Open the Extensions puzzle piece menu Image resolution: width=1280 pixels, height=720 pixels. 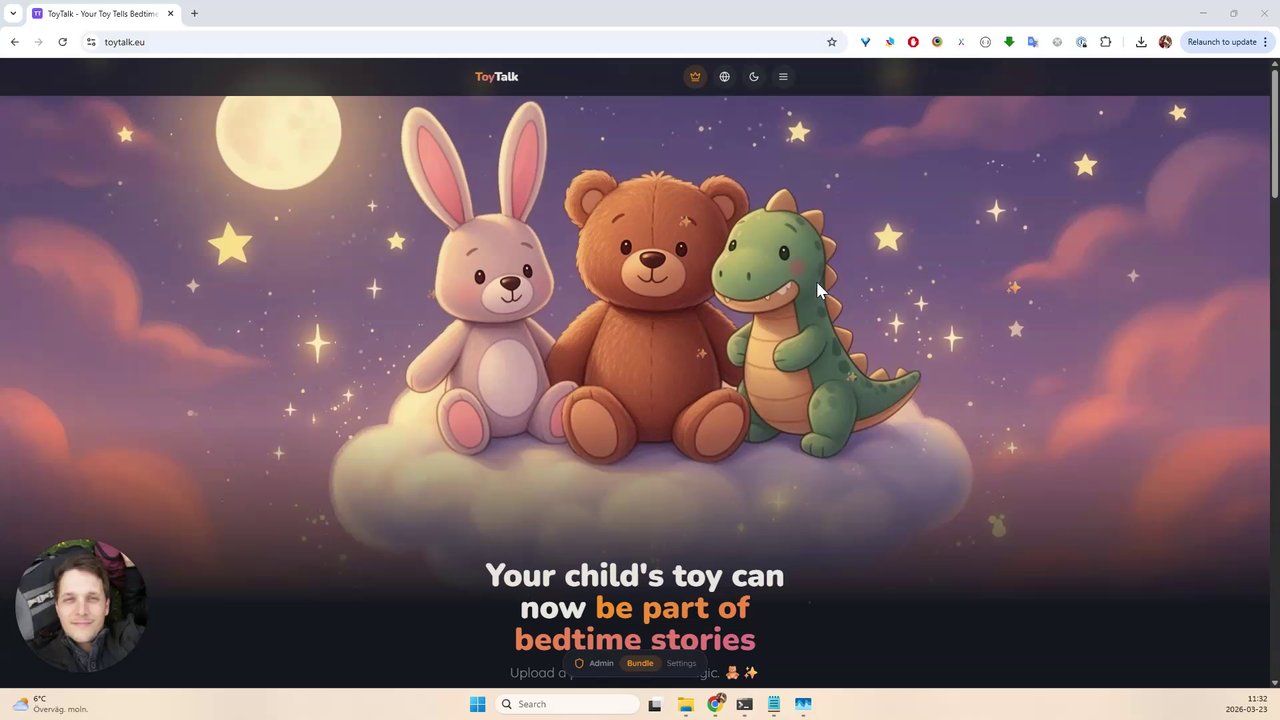[x=1105, y=42]
